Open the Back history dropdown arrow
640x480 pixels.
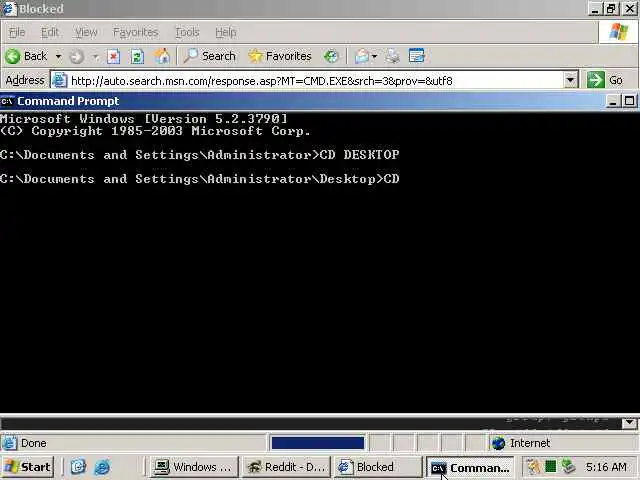coord(58,56)
